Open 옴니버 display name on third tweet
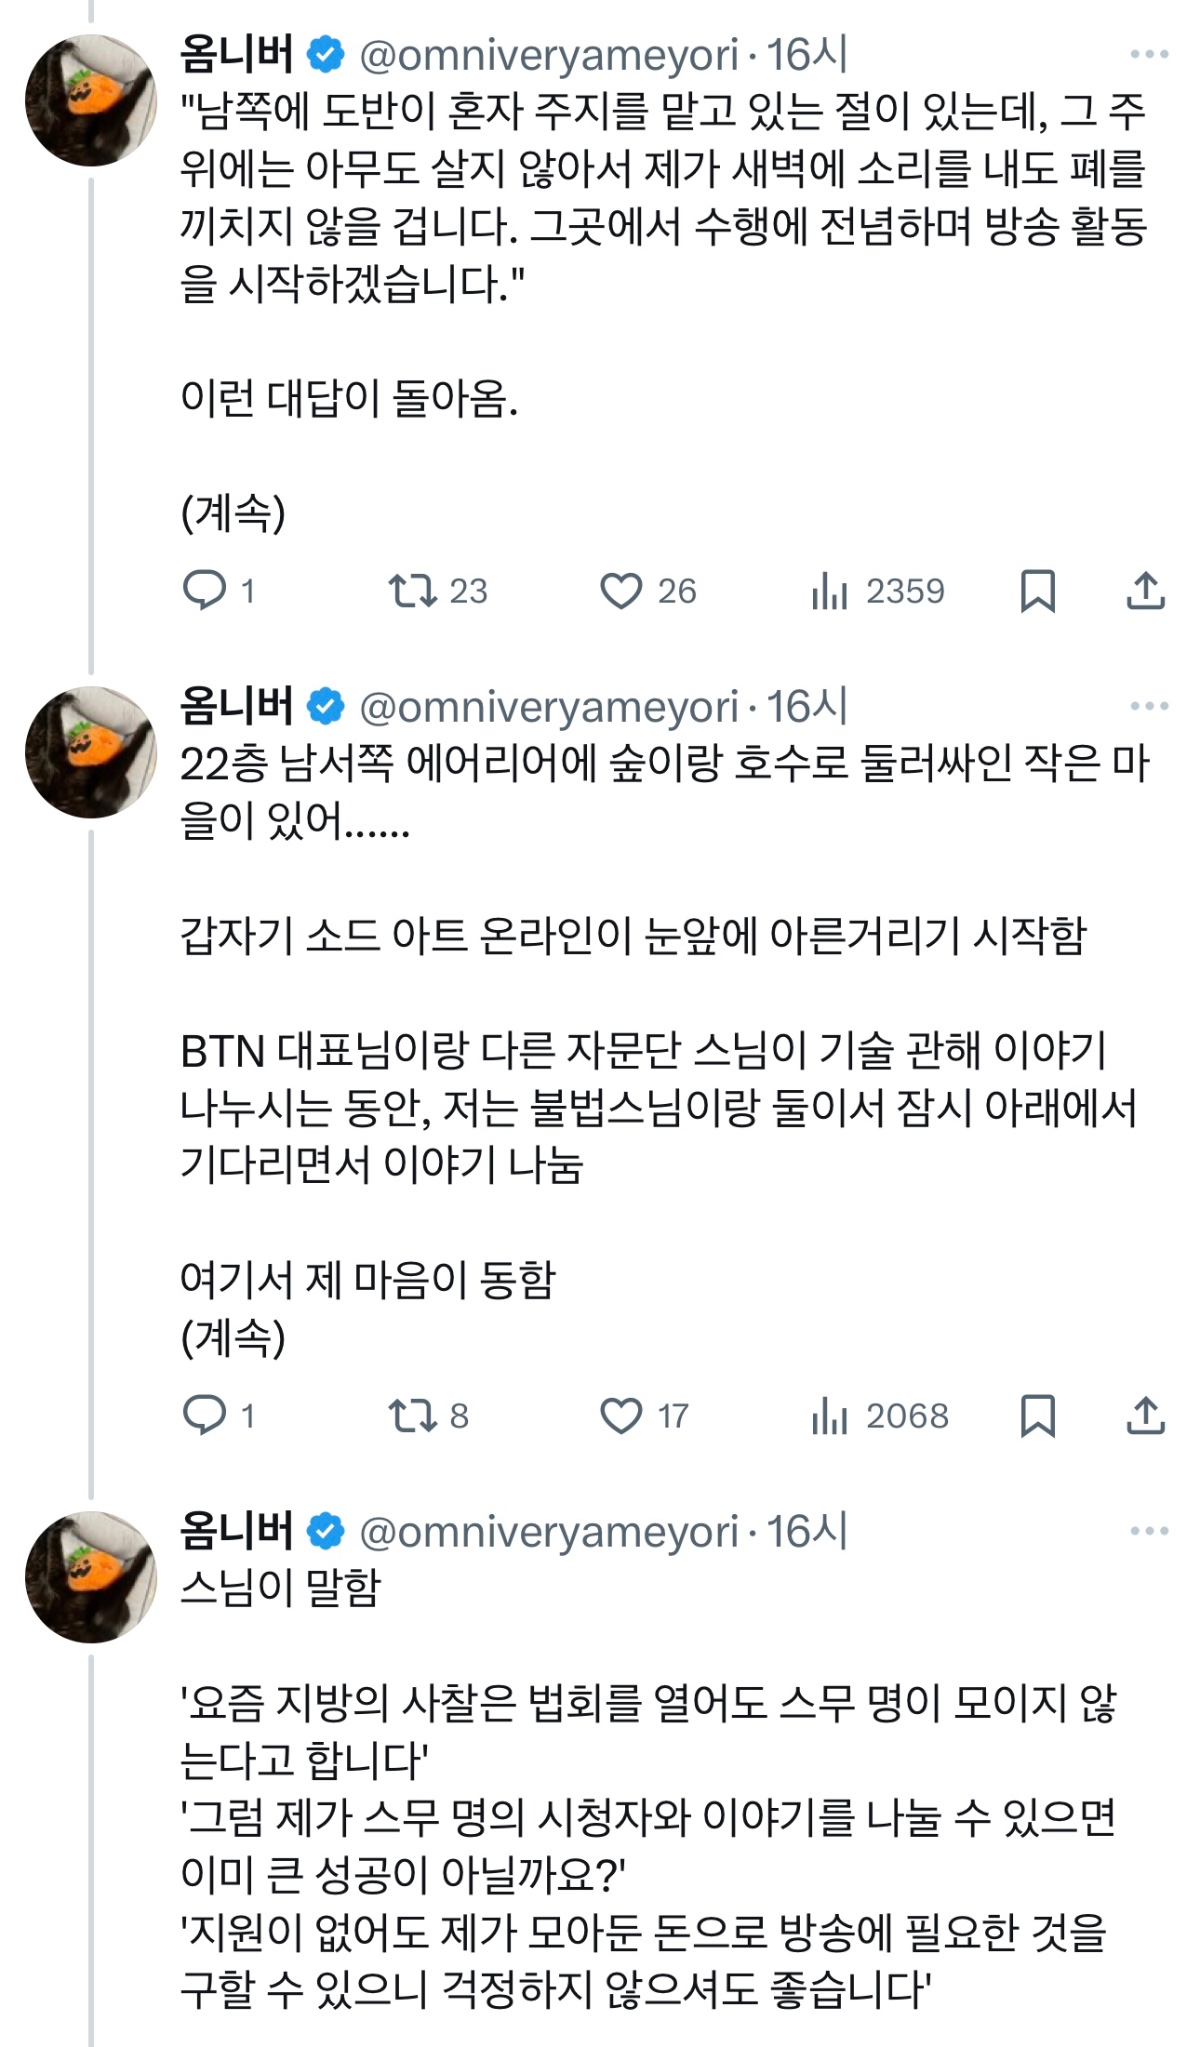 [x=237, y=1531]
